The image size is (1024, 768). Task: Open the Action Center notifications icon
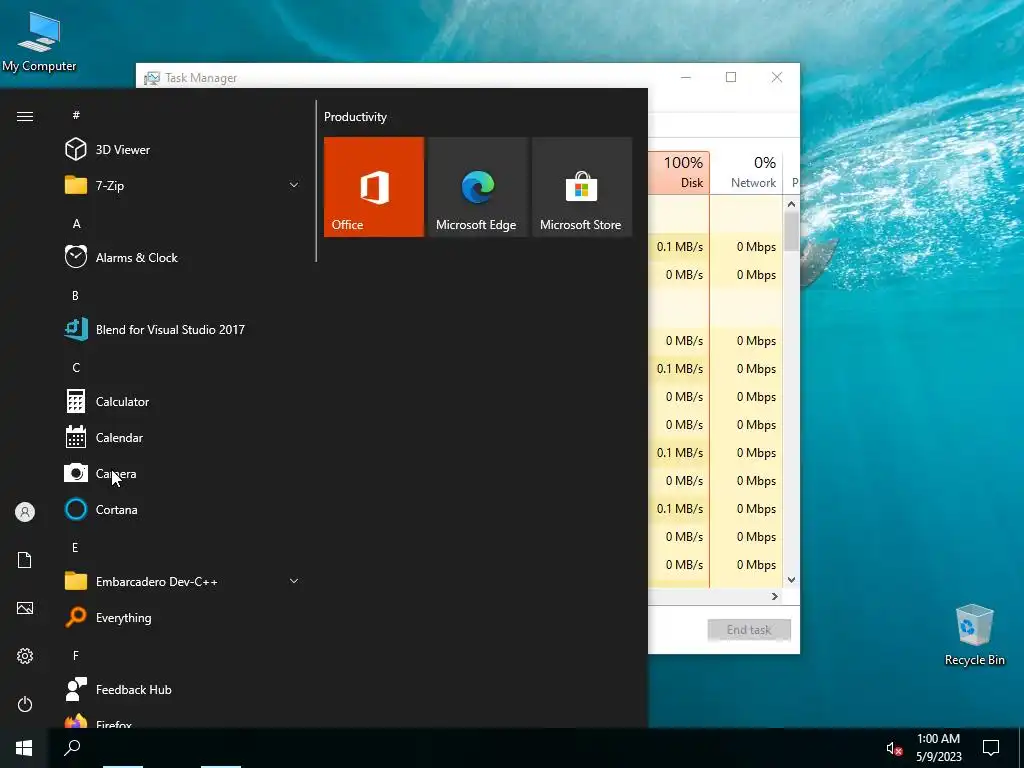991,748
